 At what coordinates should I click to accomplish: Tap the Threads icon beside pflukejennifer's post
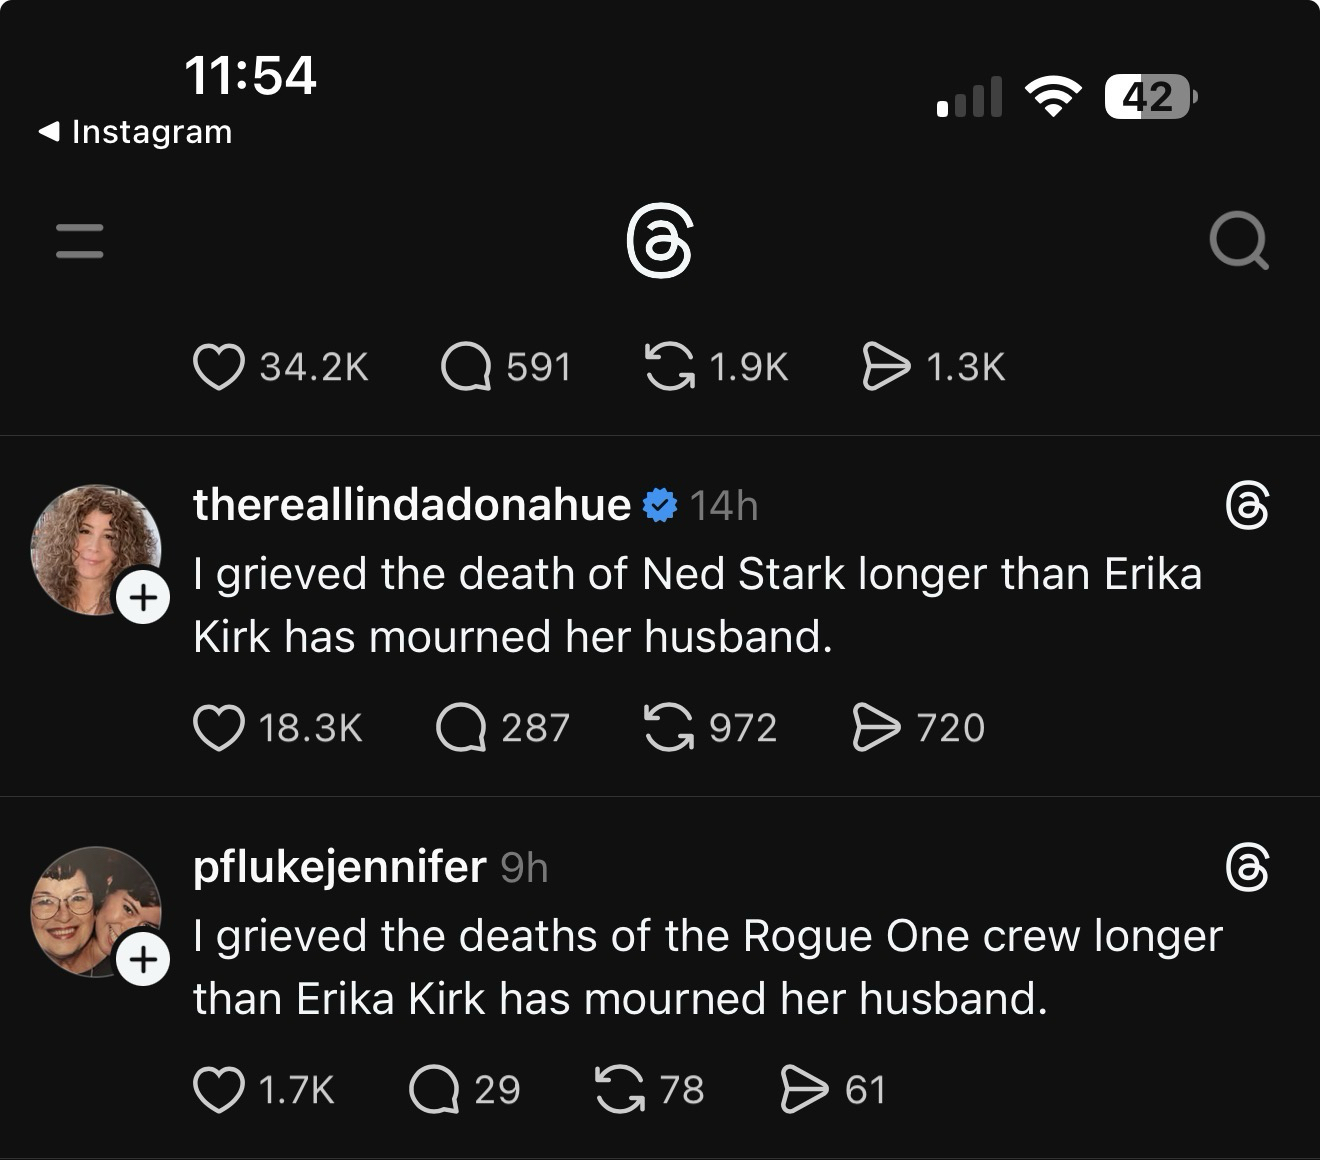tap(1247, 868)
